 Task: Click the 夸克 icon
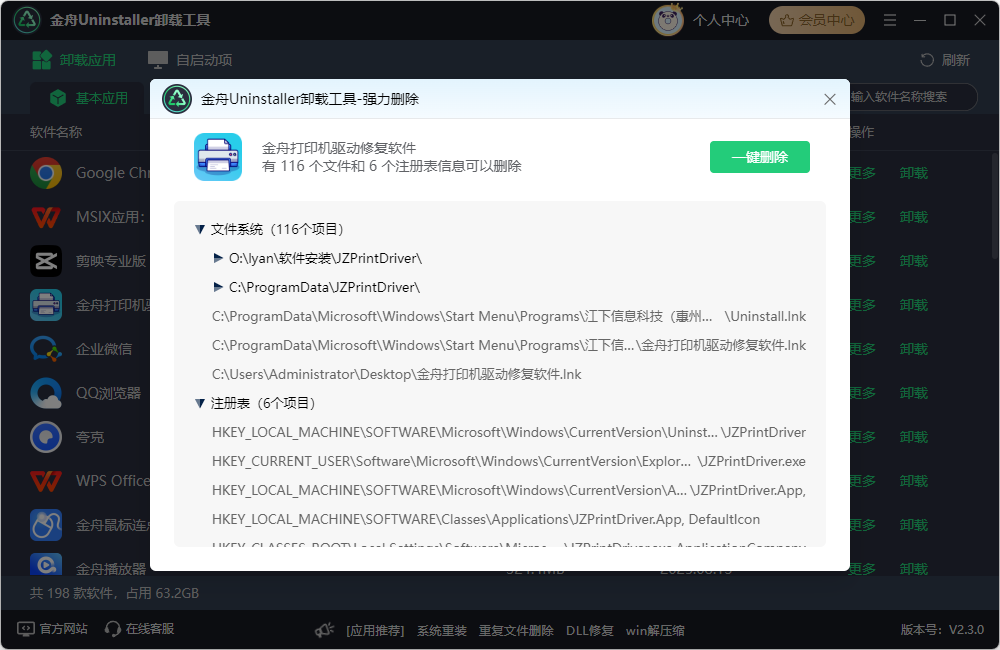click(46, 437)
